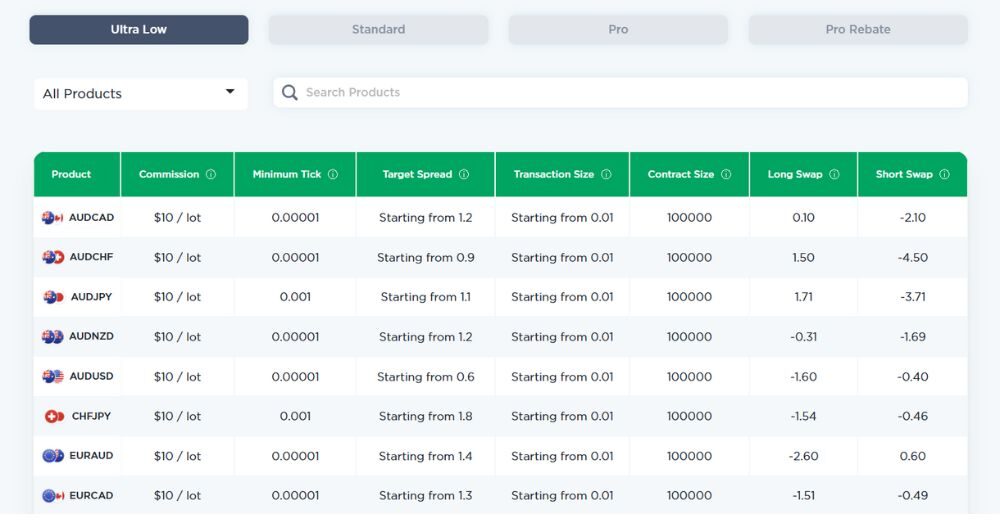The height and width of the screenshot is (520, 1000).
Task: Click the info icon beside Long Swap
Action: point(834,174)
